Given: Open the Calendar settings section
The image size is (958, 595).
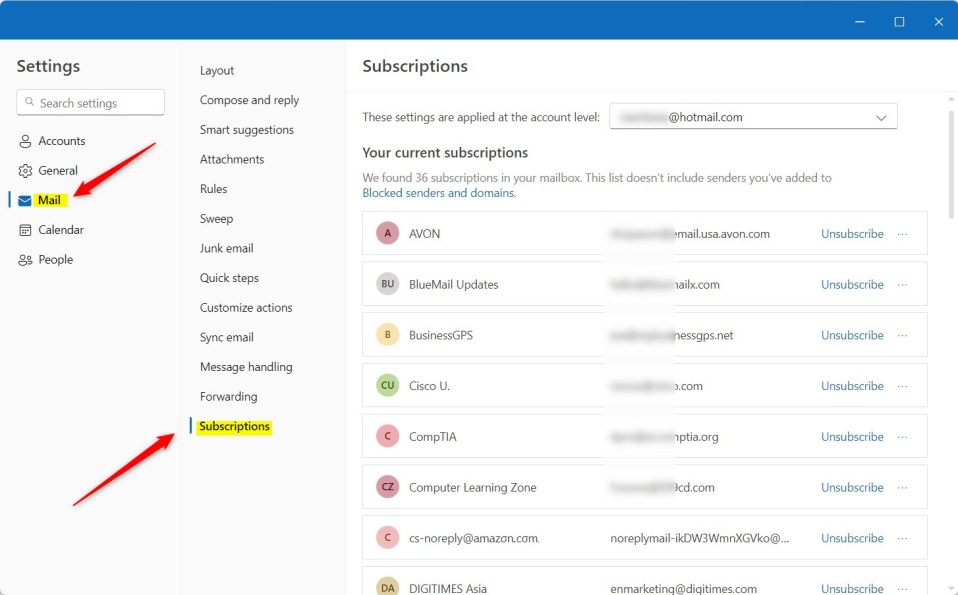Looking at the screenshot, I should 60,230.
